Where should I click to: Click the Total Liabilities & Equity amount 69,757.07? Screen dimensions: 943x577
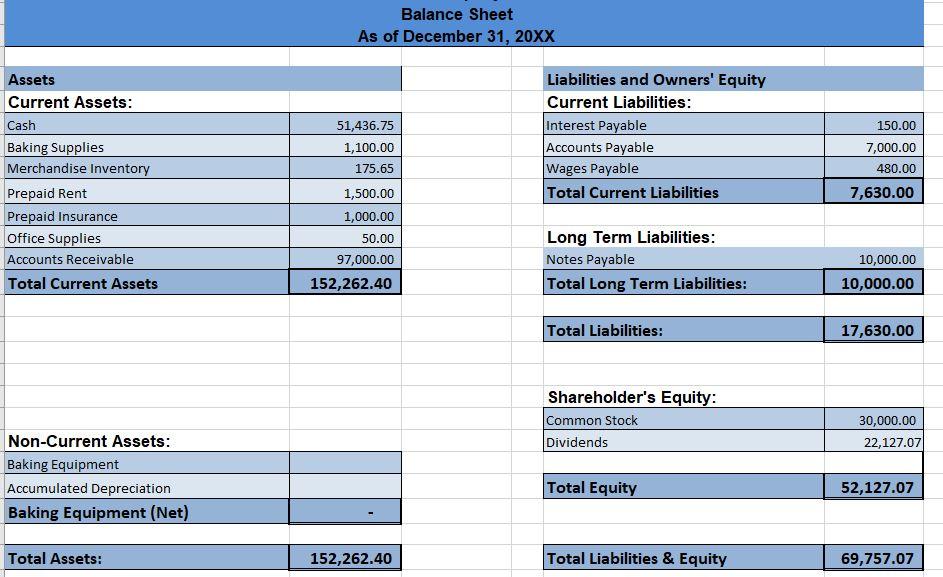[x=872, y=558]
